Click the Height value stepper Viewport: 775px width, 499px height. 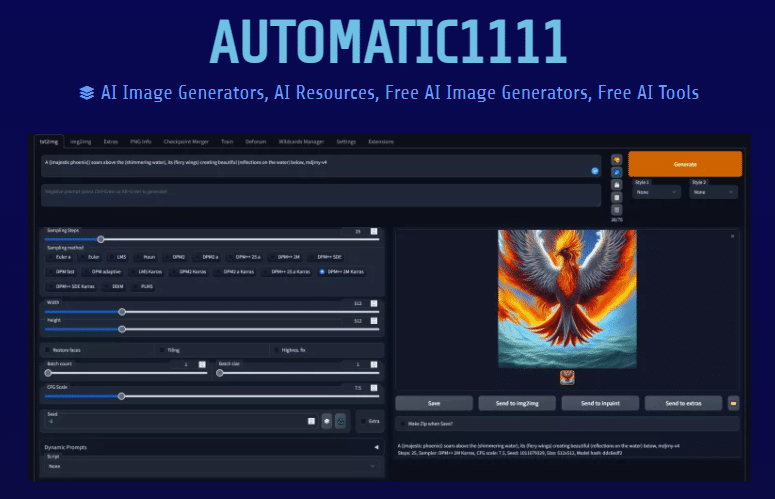click(374, 321)
